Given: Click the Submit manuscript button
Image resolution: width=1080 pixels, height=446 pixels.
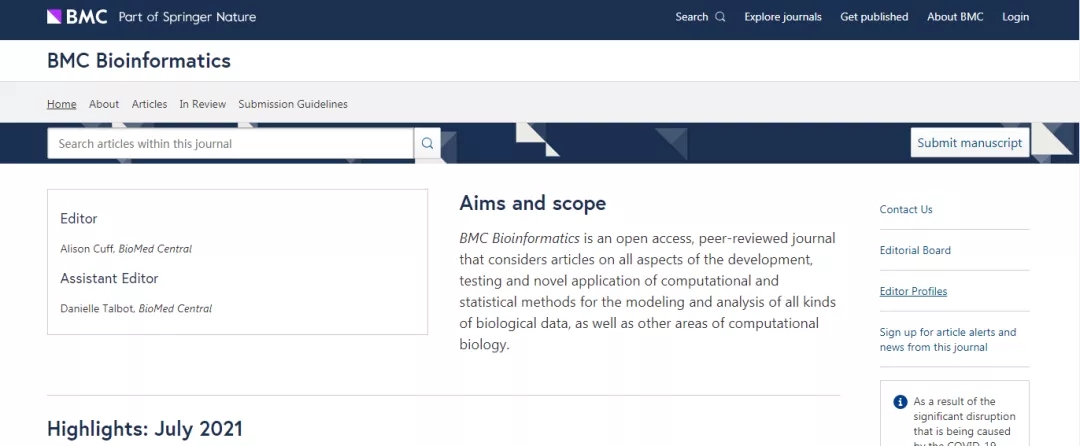Looking at the screenshot, I should click(x=970, y=142).
